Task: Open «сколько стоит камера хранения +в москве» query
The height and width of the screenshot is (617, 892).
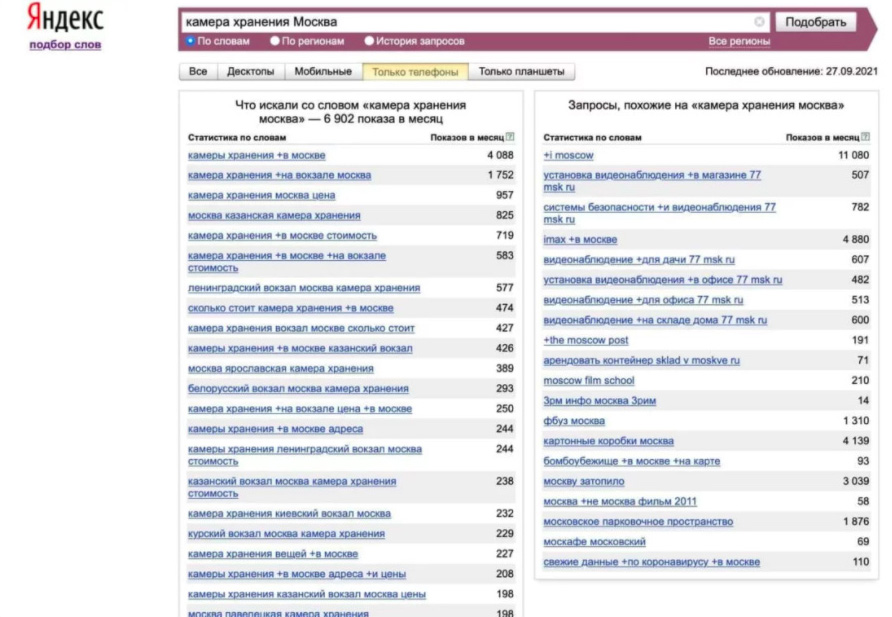Action: pos(291,308)
